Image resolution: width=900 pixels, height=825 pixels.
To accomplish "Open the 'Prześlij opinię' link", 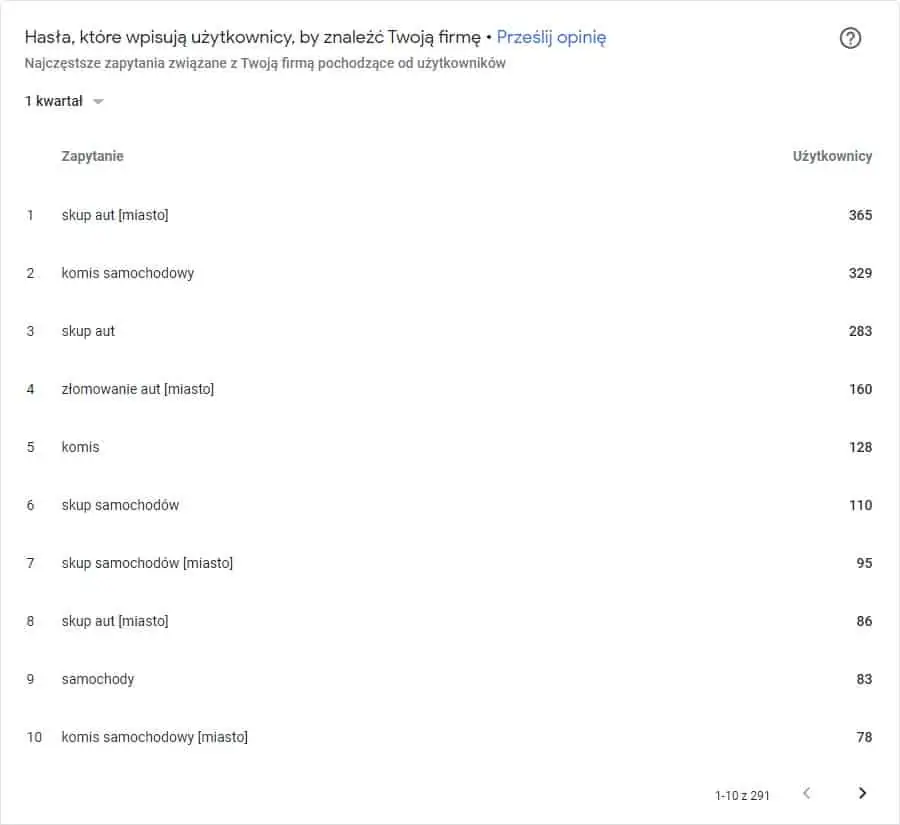I will 551,37.
